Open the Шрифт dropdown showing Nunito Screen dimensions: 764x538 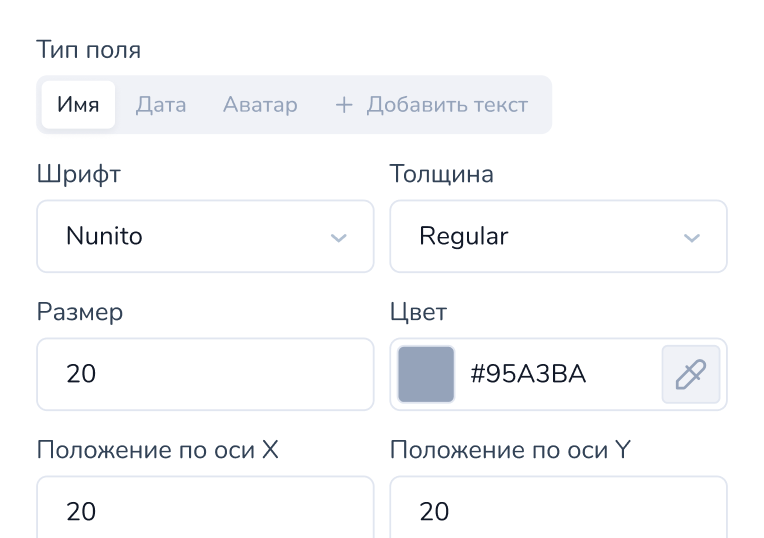tap(205, 236)
